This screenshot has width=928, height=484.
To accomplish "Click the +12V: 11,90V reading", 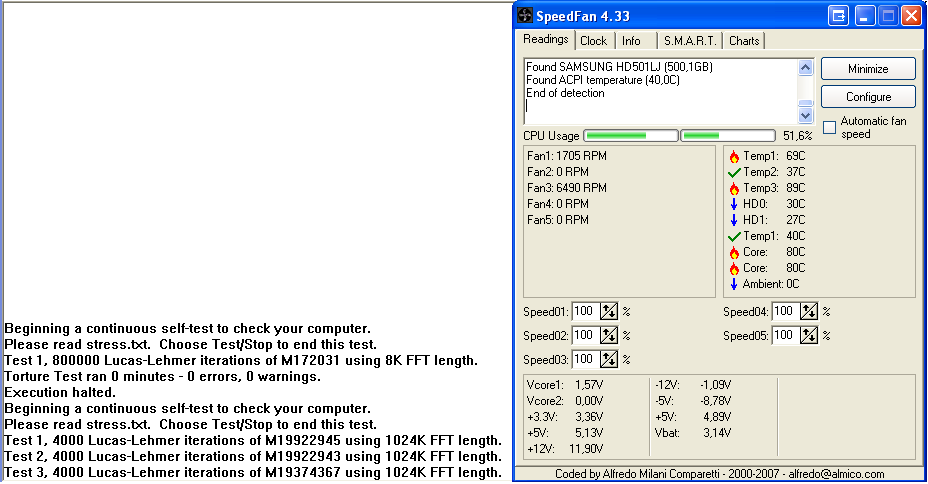I will pyautogui.click(x=565, y=449).
